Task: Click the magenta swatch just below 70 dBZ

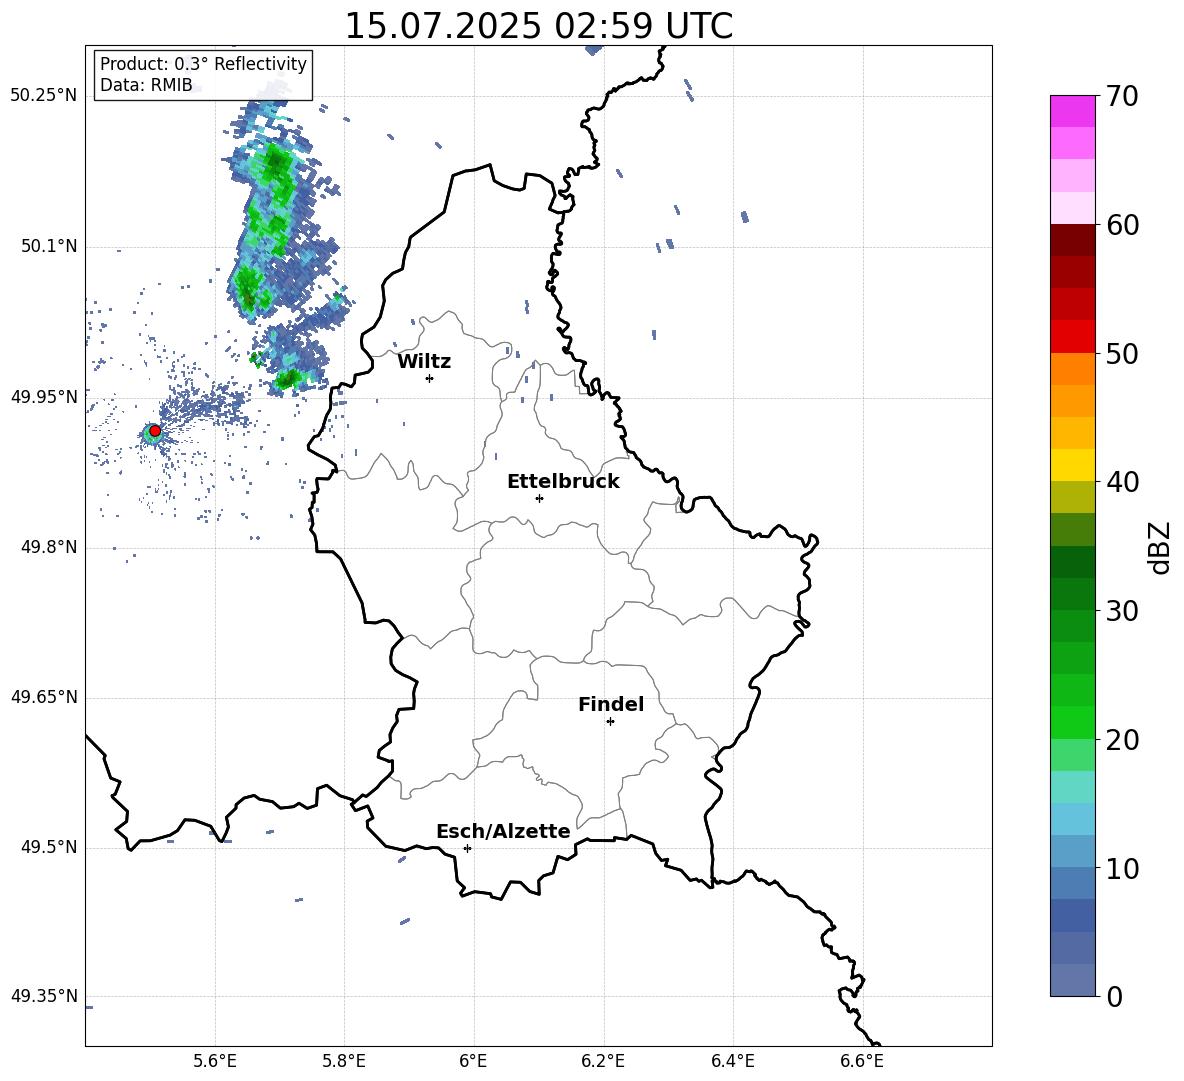Action: click(1072, 111)
